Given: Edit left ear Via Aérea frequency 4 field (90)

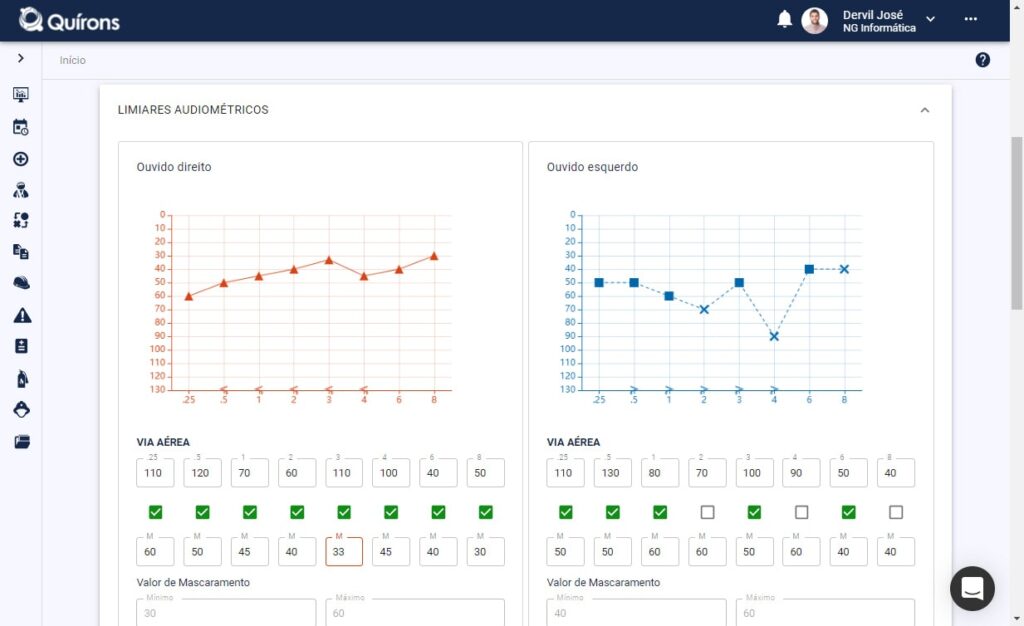Looking at the screenshot, I should (x=801, y=473).
